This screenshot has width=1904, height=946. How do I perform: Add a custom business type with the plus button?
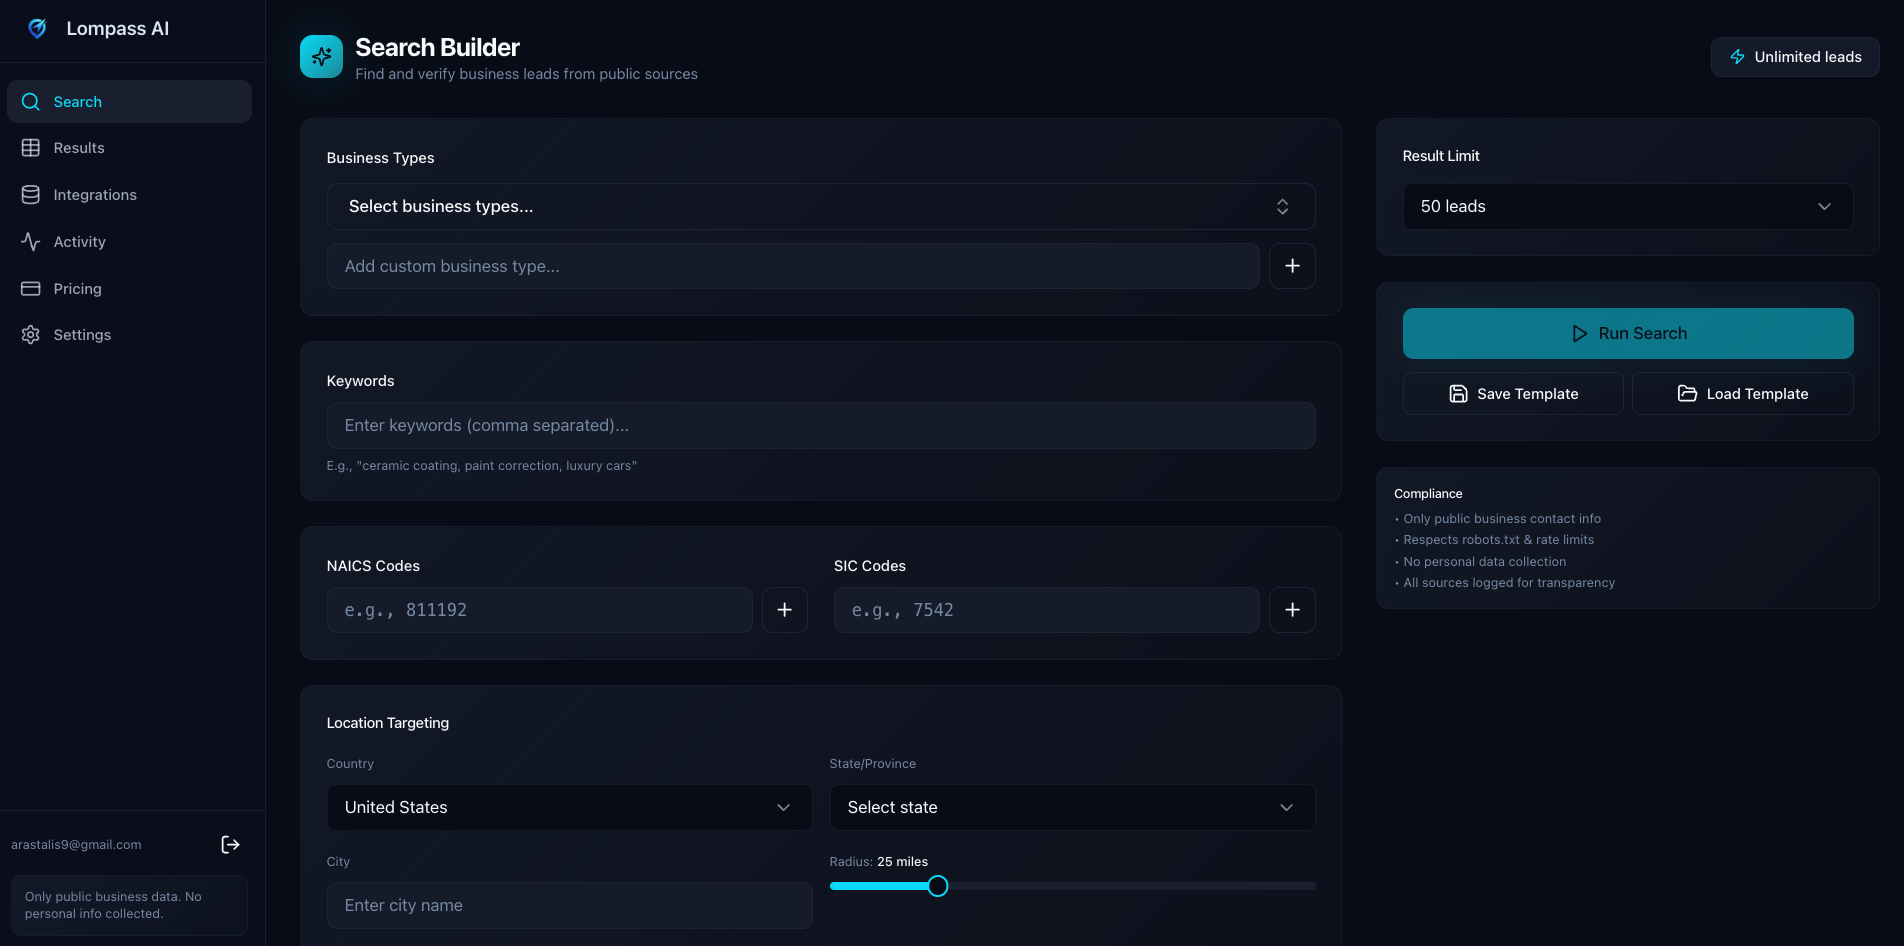1292,265
